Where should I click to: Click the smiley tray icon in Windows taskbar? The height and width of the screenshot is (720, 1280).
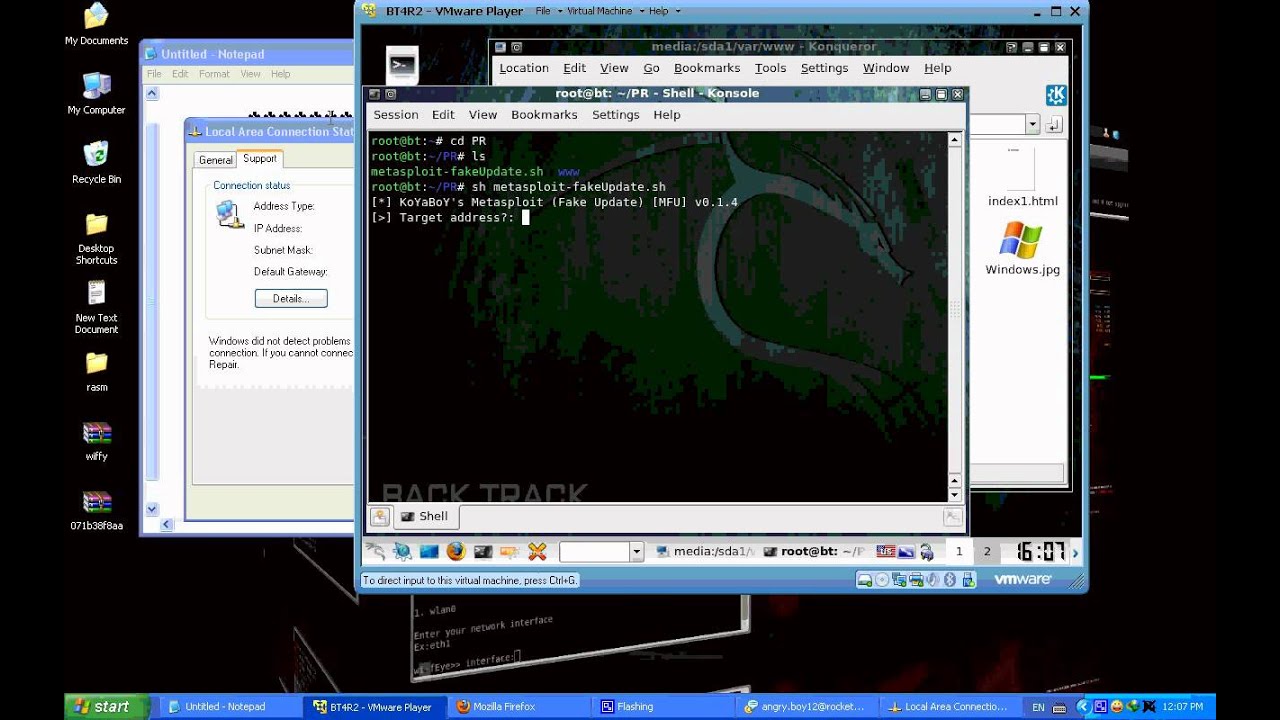pyautogui.click(x=1116, y=706)
